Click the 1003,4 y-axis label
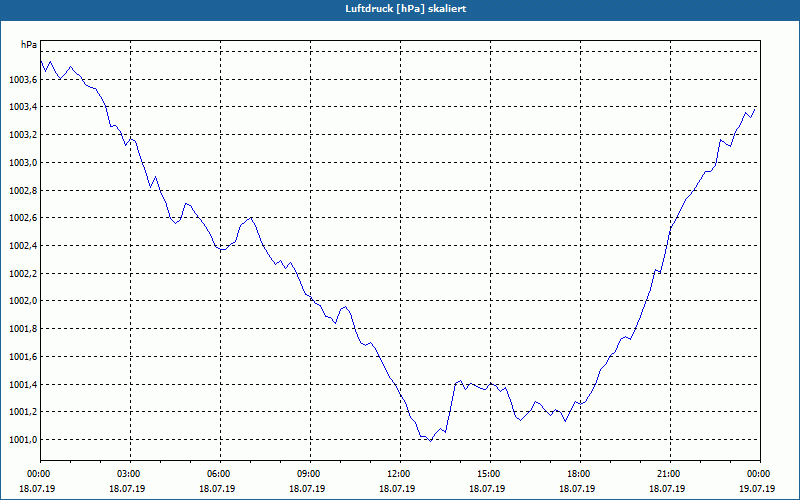 [23, 107]
